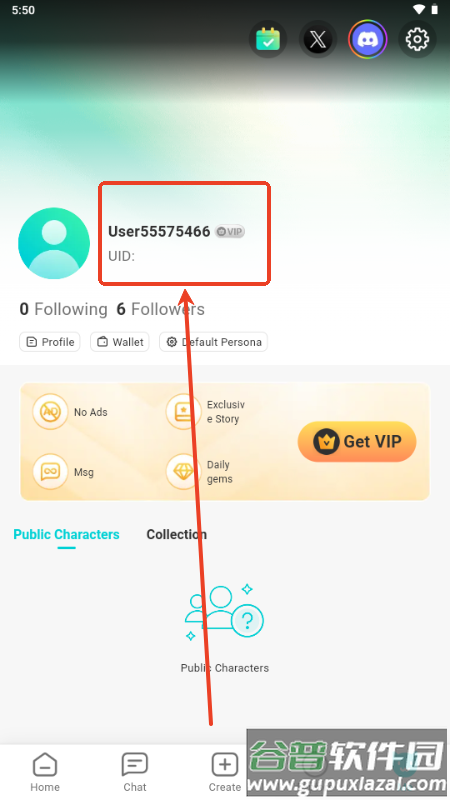450x800 pixels.
Task: Open the Wallet button
Action: point(120,342)
